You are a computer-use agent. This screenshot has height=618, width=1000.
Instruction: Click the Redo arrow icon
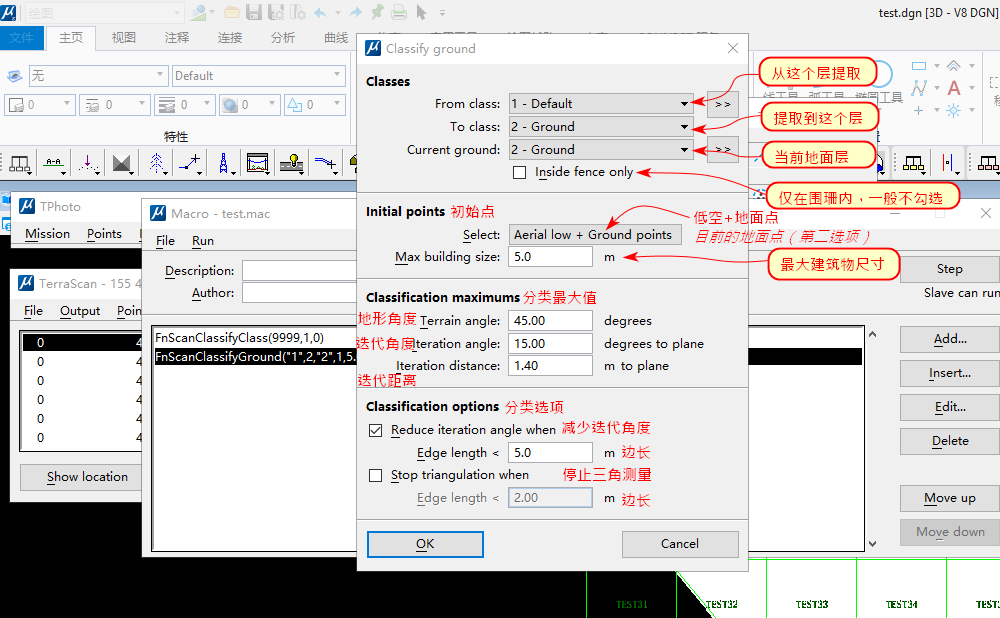356,11
